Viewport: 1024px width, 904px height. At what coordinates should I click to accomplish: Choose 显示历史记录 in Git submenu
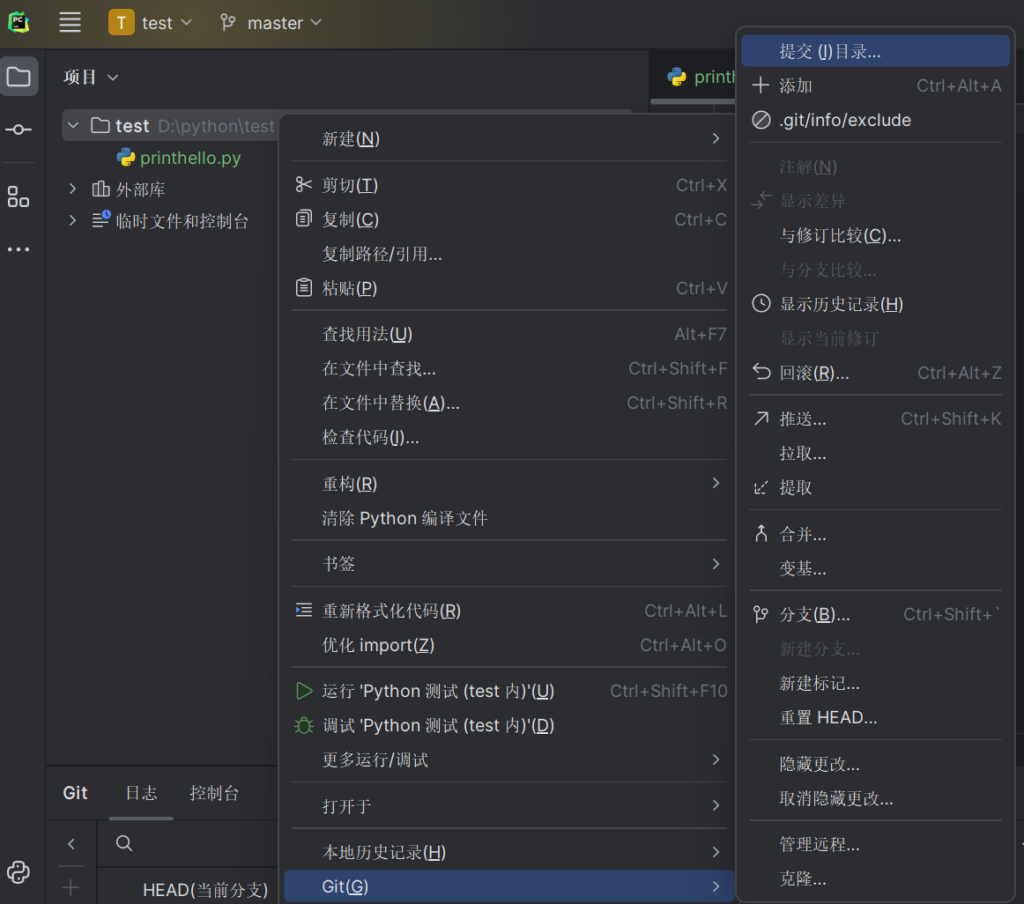click(x=841, y=304)
